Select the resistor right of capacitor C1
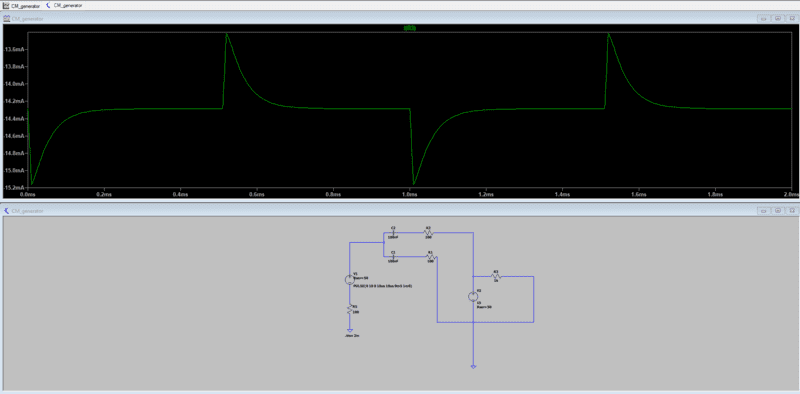800x394 pixels. pos(430,257)
